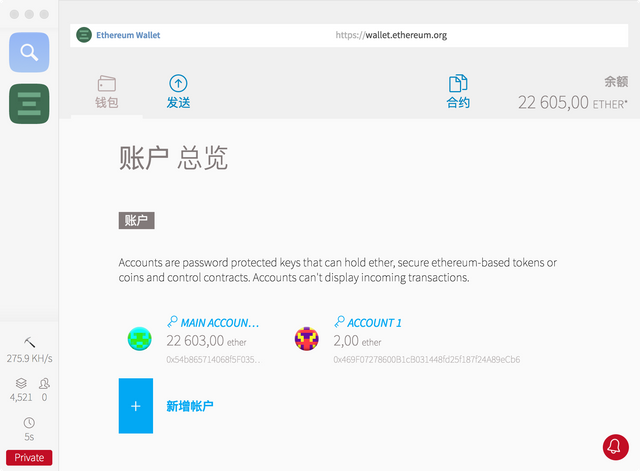Click the 新增帐户 add account label
640x471 pixels.
(x=190, y=406)
